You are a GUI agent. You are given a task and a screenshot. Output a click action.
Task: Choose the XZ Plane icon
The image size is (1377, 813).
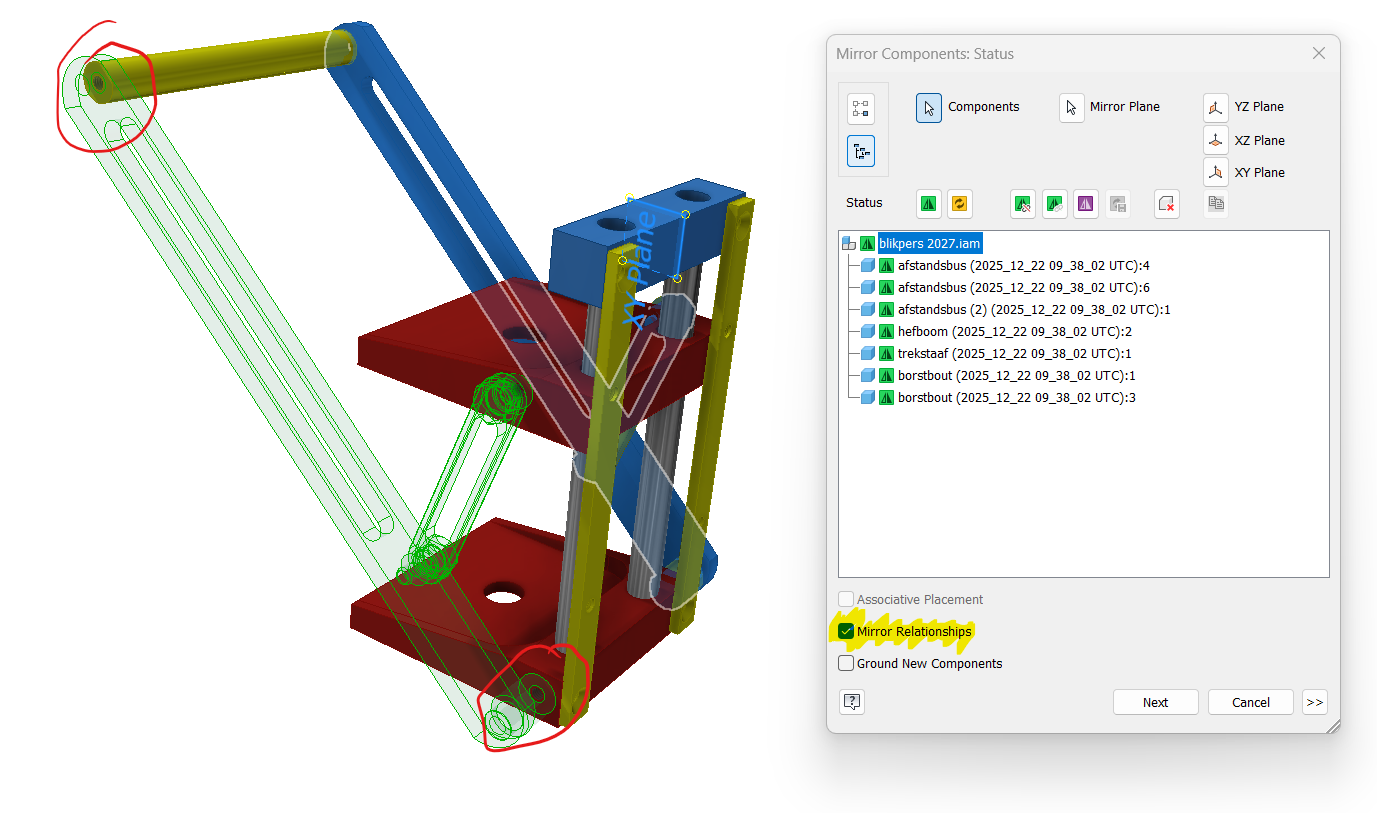[x=1216, y=140]
